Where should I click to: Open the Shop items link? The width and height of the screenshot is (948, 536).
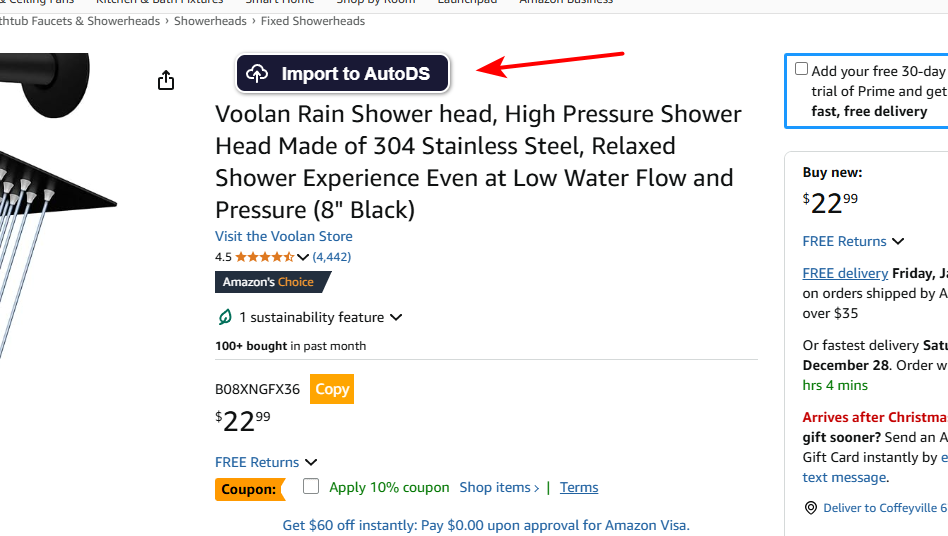point(495,487)
